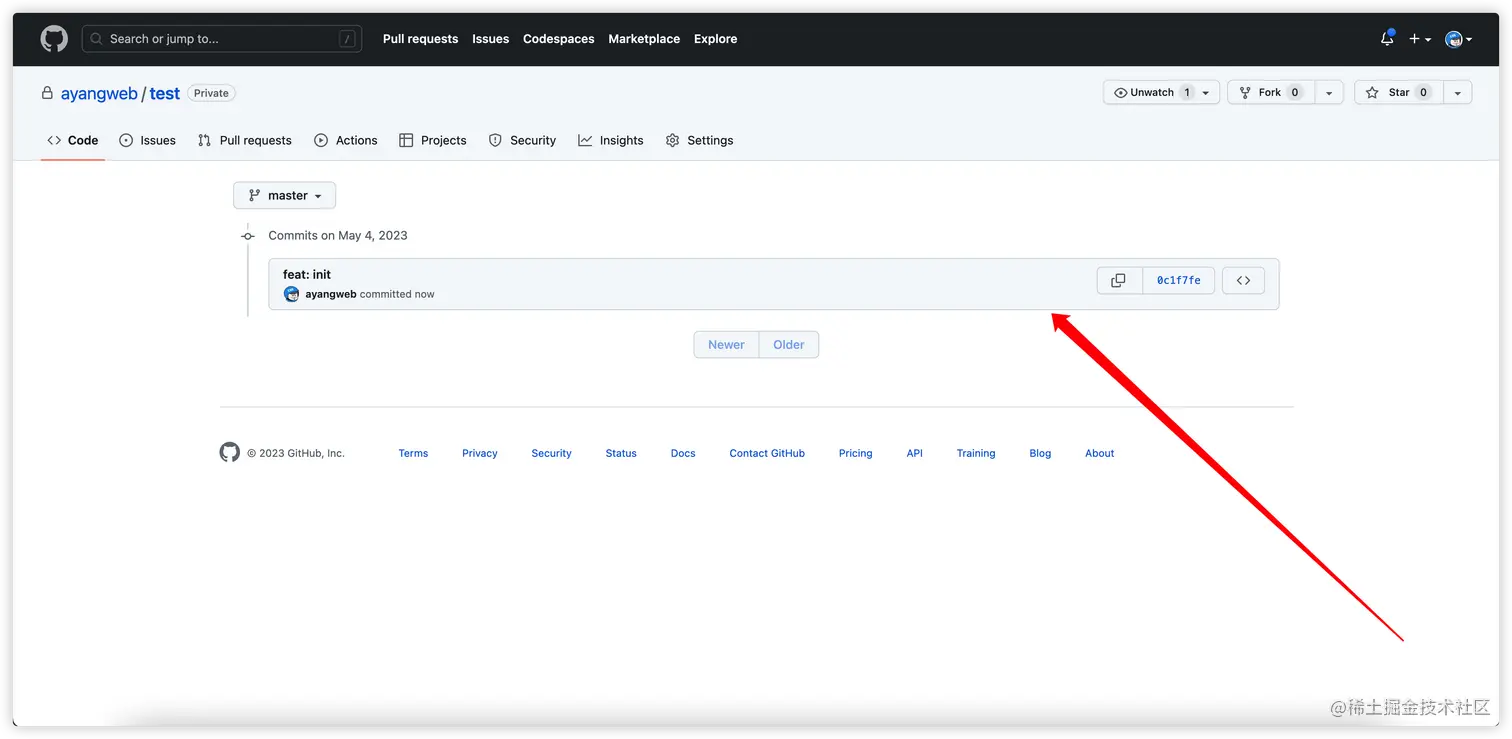
Task: Open the user avatar menu in header
Action: click(x=1458, y=39)
